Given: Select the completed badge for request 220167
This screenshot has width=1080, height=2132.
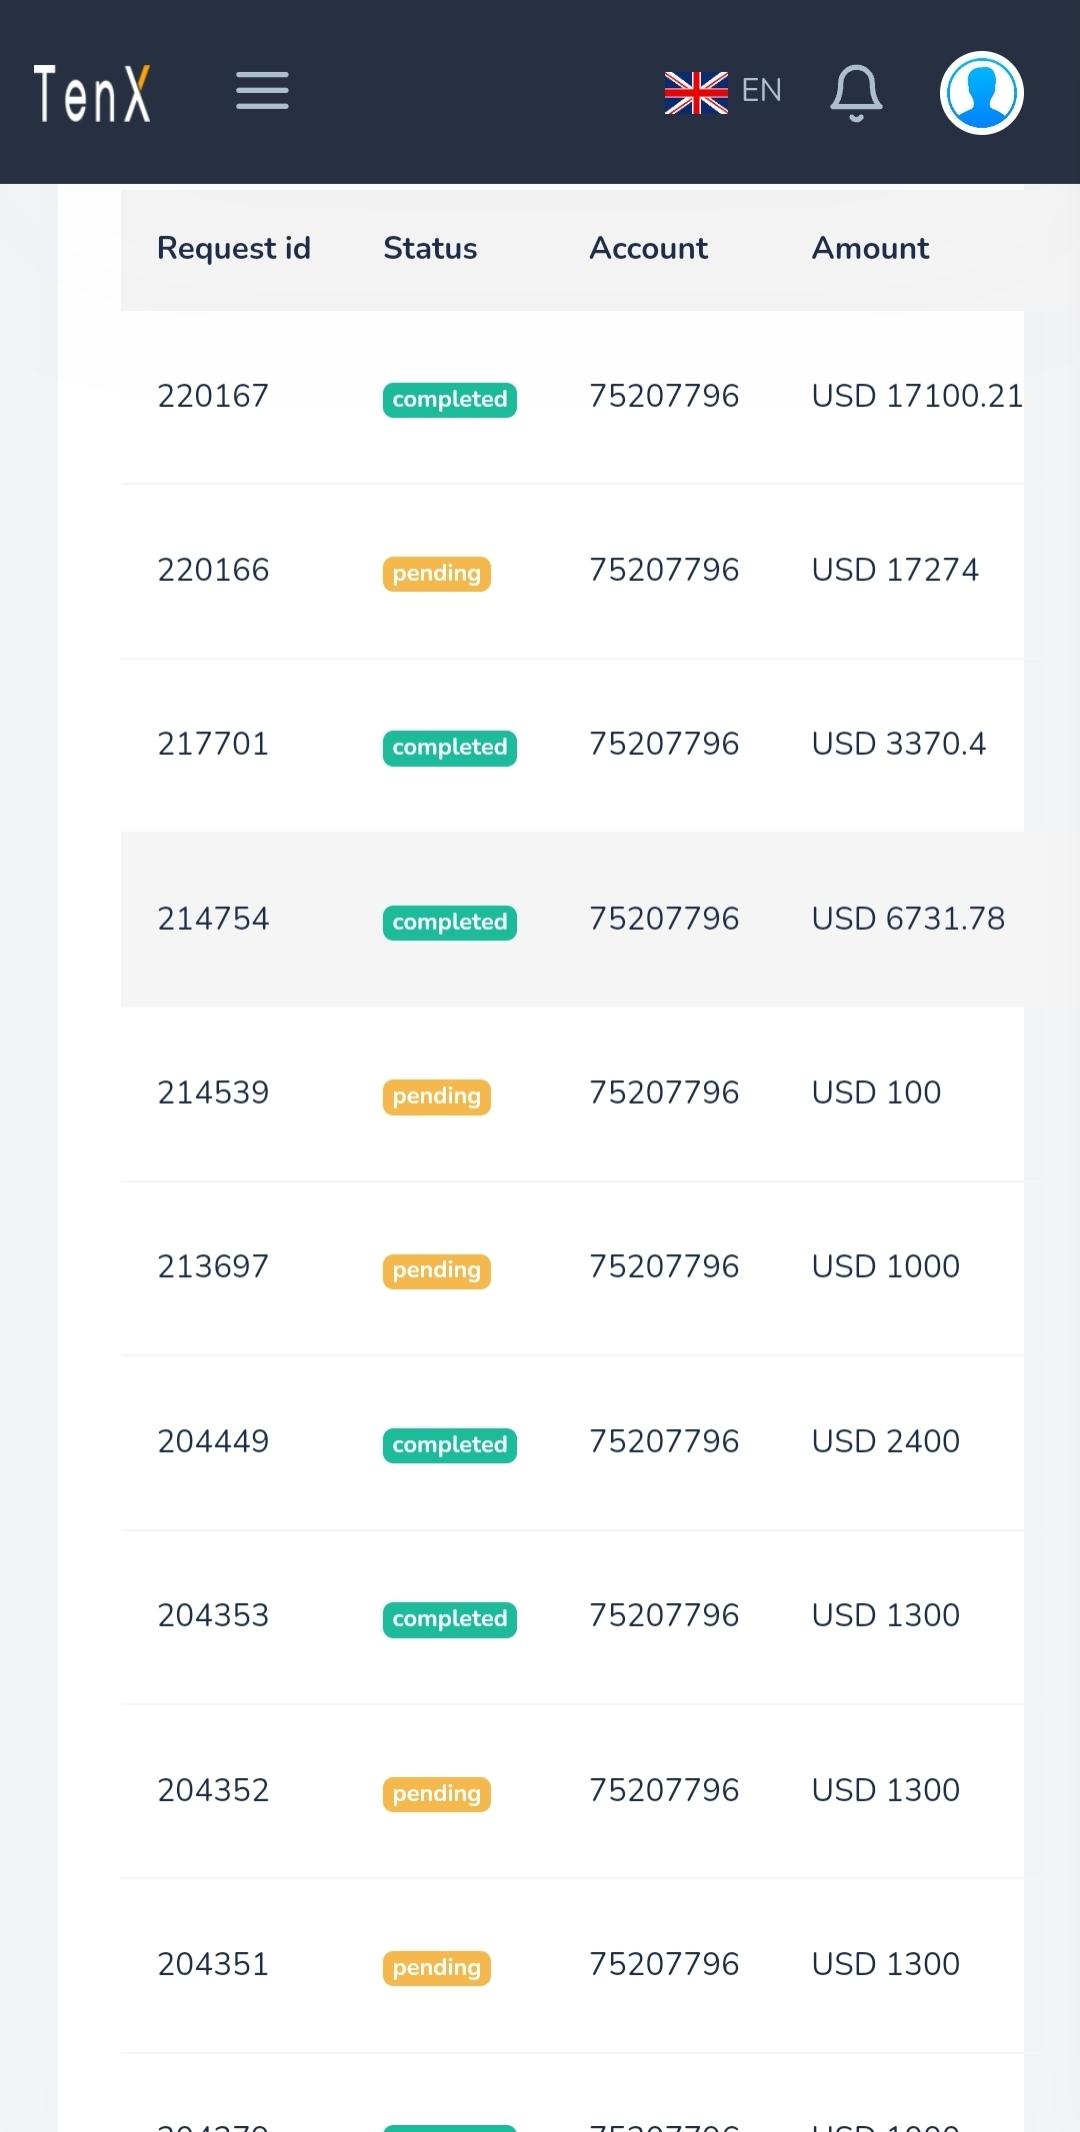Looking at the screenshot, I should click(x=449, y=400).
